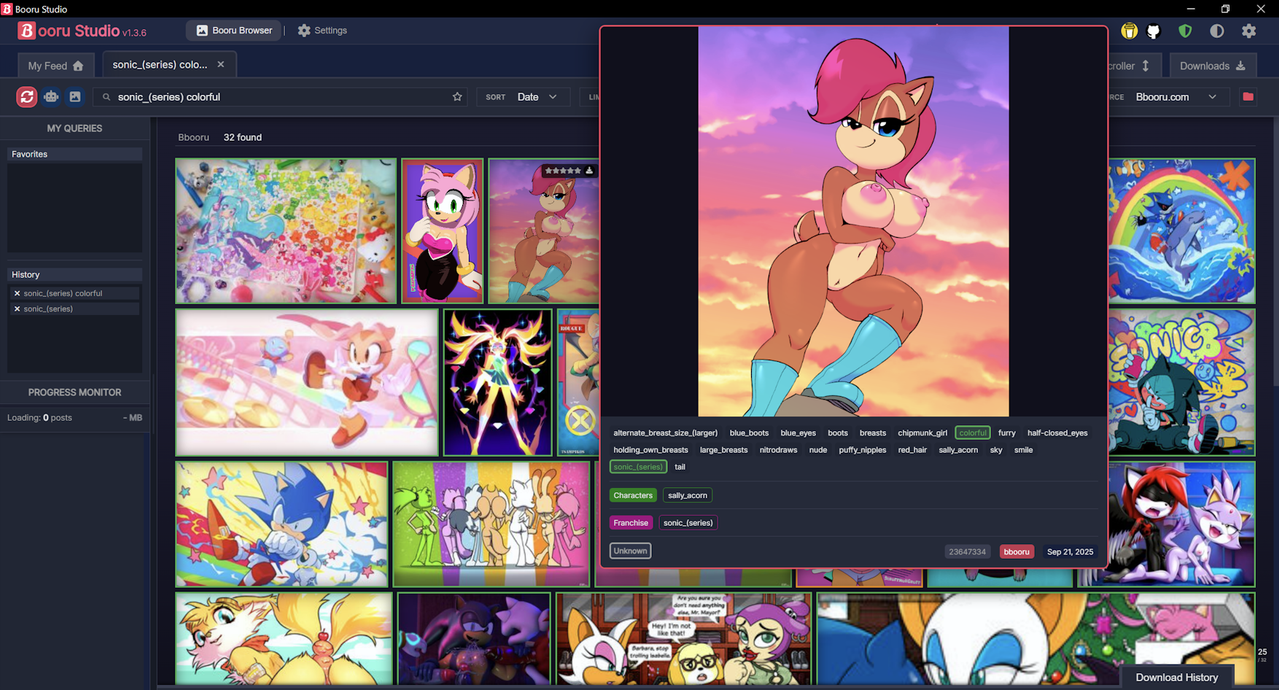Click the post ID 23647334 badge

[x=968, y=552]
